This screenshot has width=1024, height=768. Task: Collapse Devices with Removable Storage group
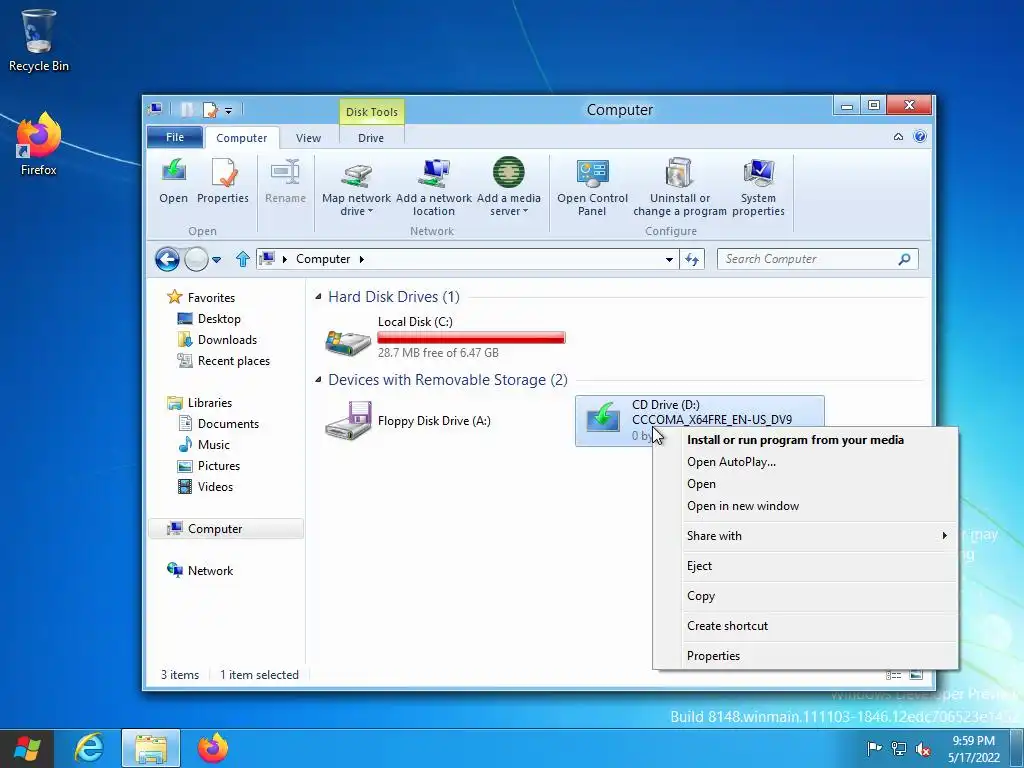[318, 379]
